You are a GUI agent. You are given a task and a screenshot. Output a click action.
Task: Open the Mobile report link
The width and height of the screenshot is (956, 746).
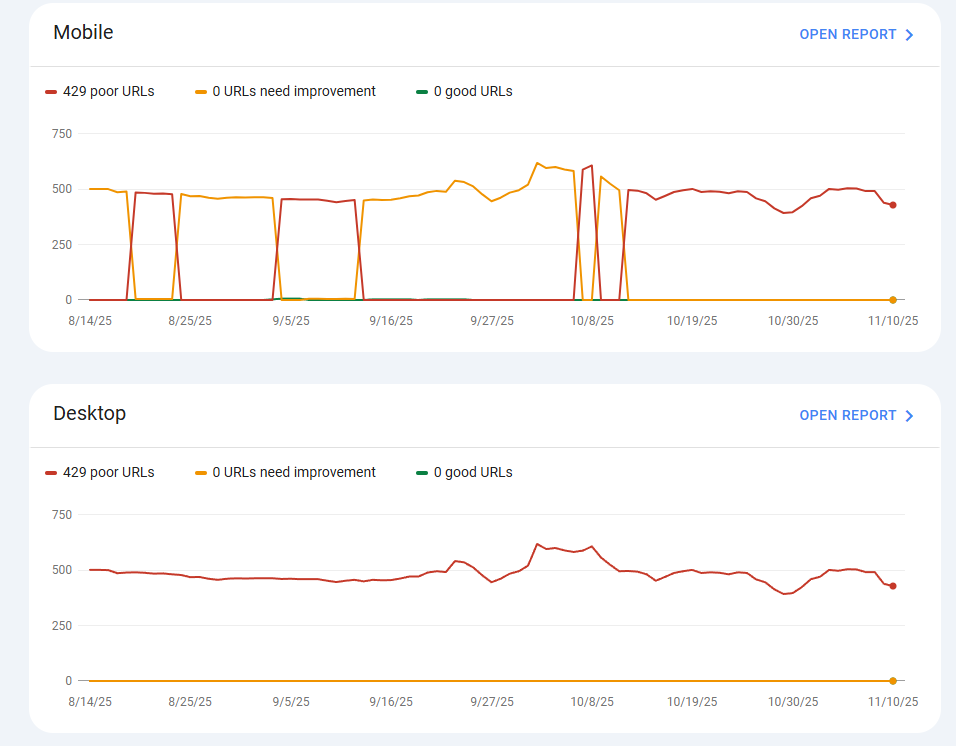click(x=848, y=35)
